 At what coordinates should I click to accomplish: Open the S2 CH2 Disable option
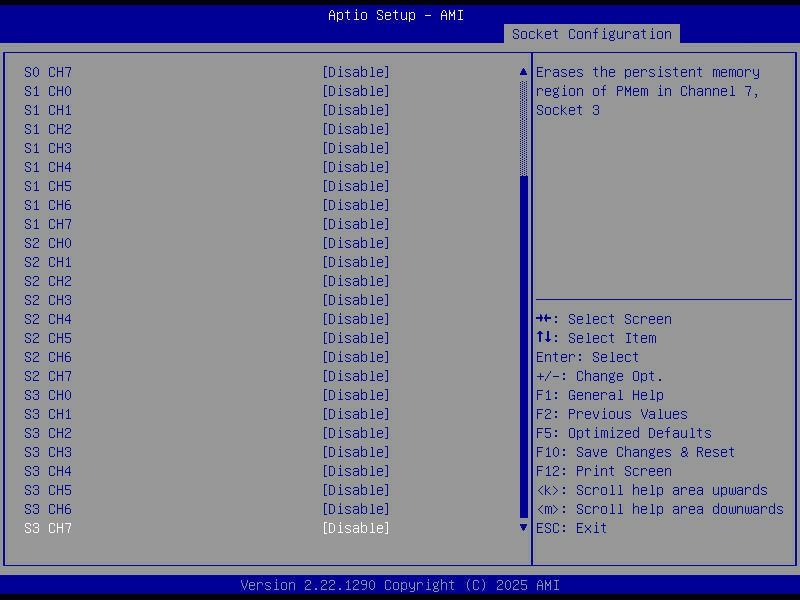tap(356, 281)
